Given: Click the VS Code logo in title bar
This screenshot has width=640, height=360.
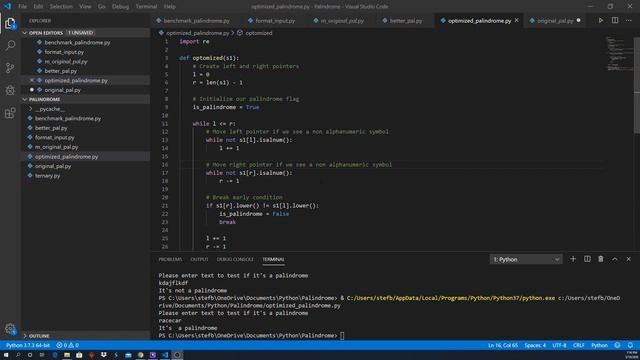Looking at the screenshot, I should [8, 6].
